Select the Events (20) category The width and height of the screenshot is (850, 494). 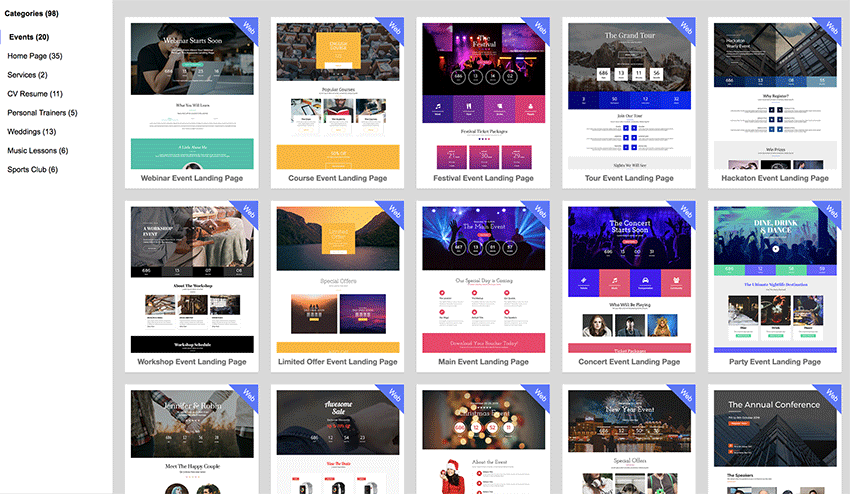pos(29,37)
